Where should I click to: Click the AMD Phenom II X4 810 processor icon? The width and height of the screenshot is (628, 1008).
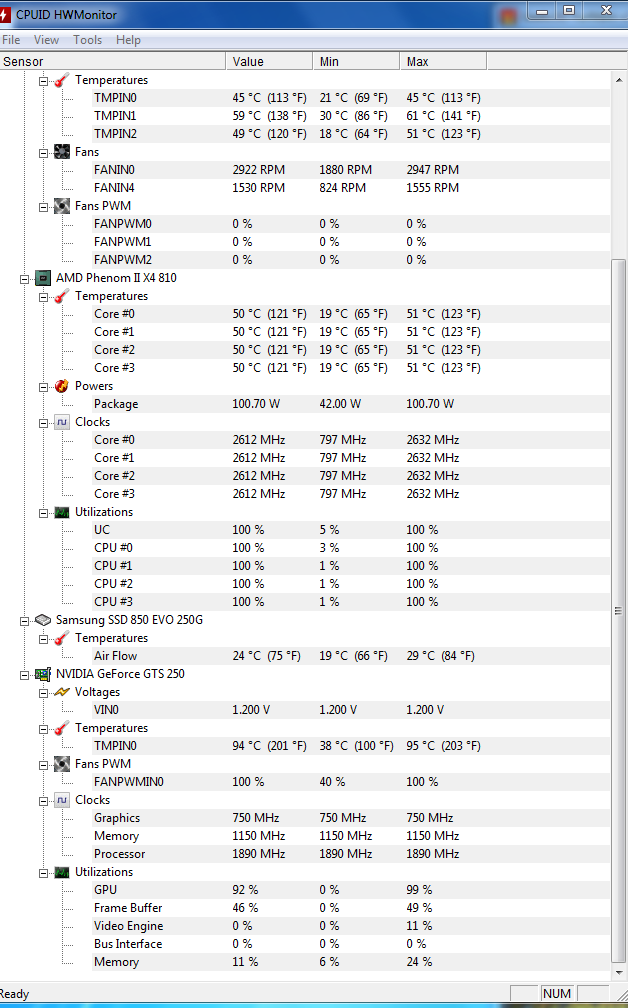point(43,278)
